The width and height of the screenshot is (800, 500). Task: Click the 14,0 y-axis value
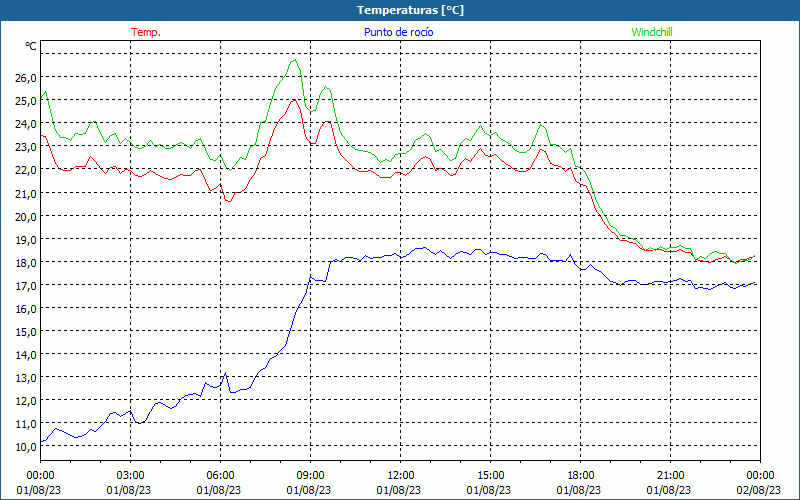26,355
